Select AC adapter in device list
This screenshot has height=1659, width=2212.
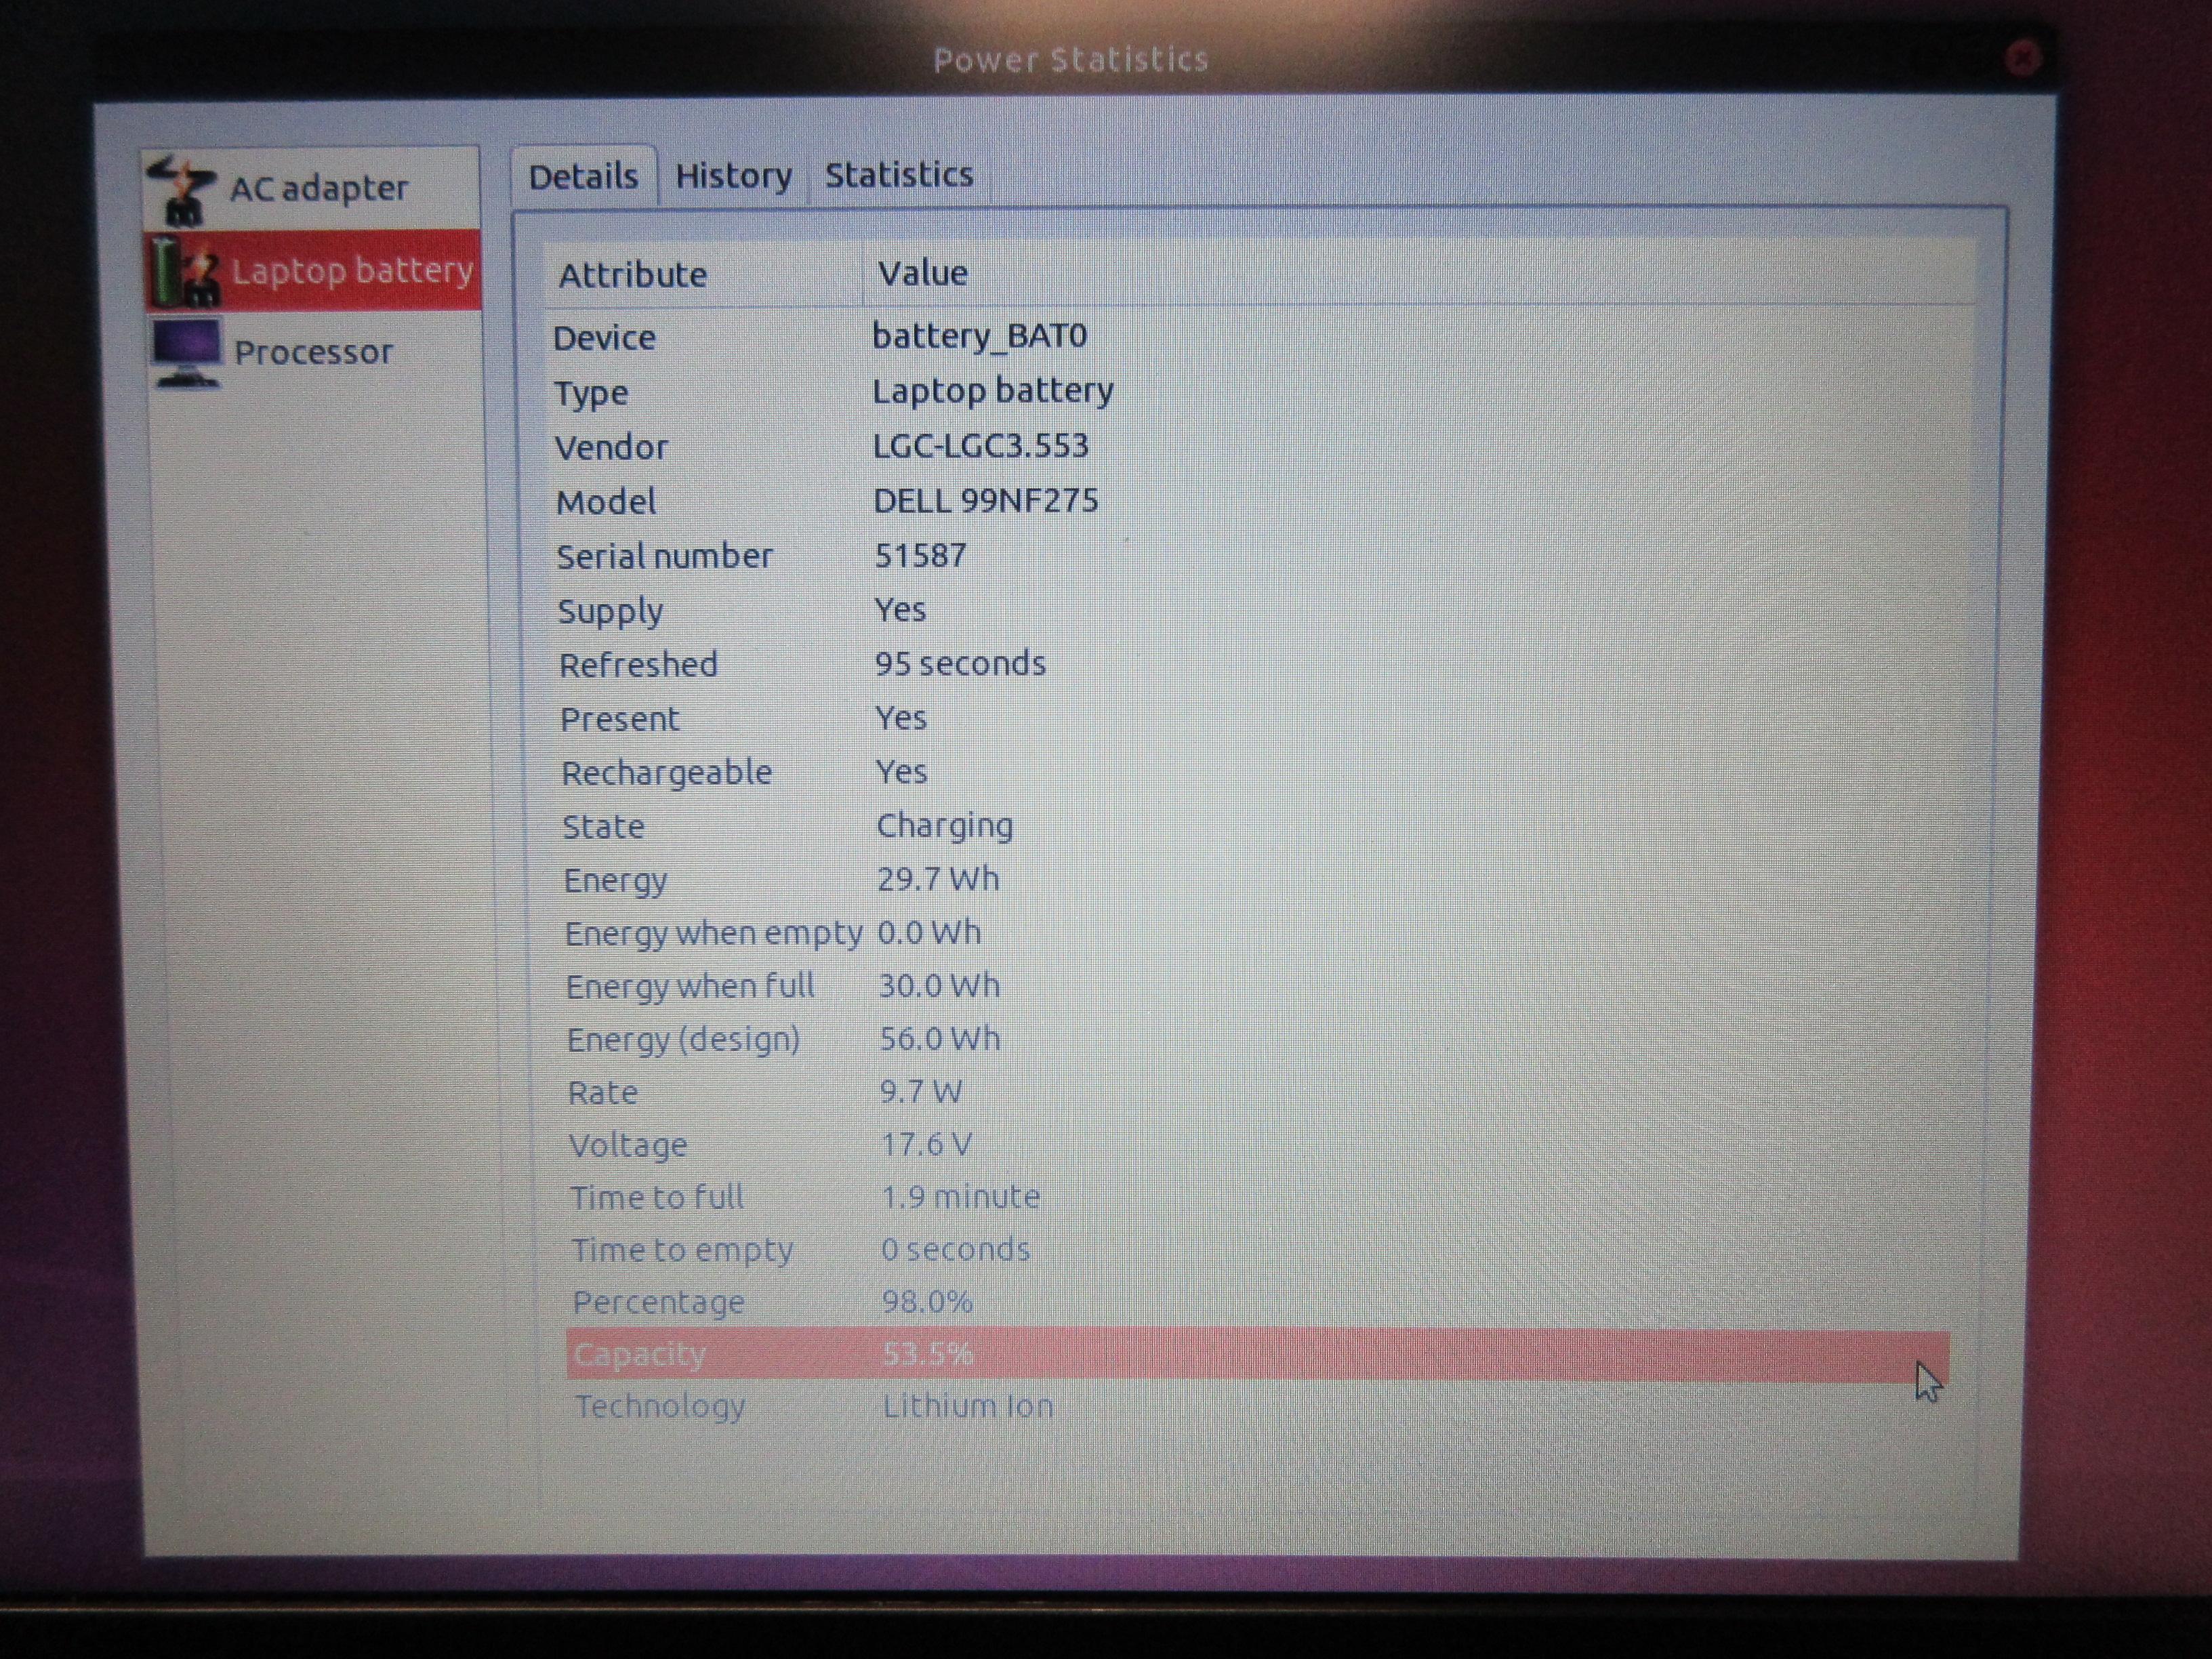coord(311,189)
